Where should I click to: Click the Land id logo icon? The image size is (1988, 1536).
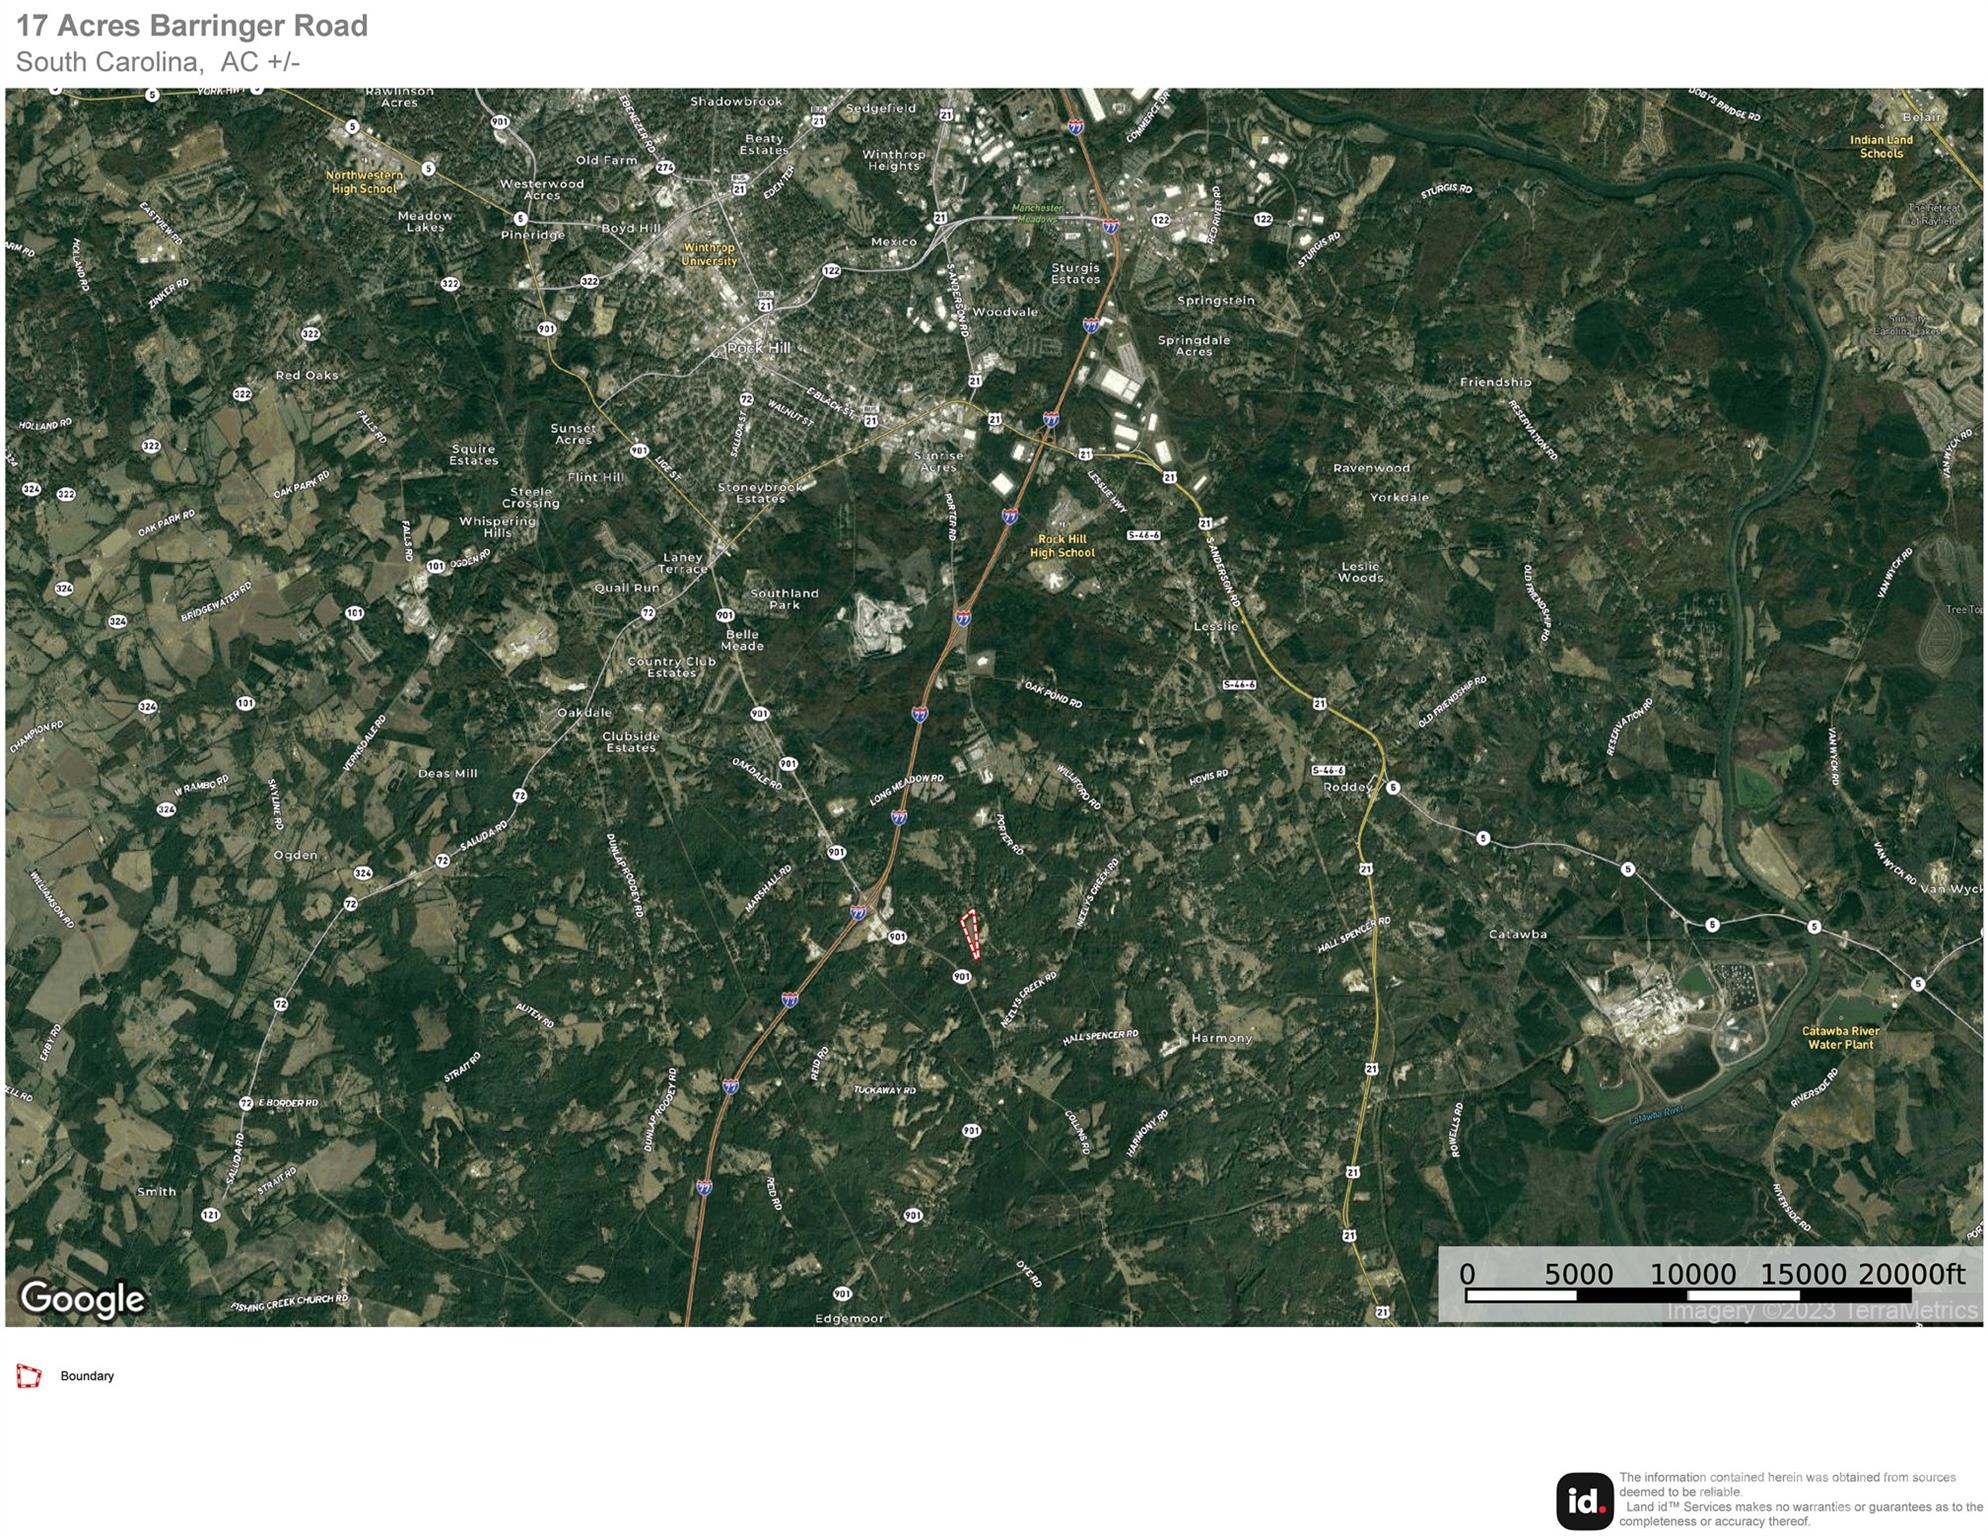click(1584, 1500)
